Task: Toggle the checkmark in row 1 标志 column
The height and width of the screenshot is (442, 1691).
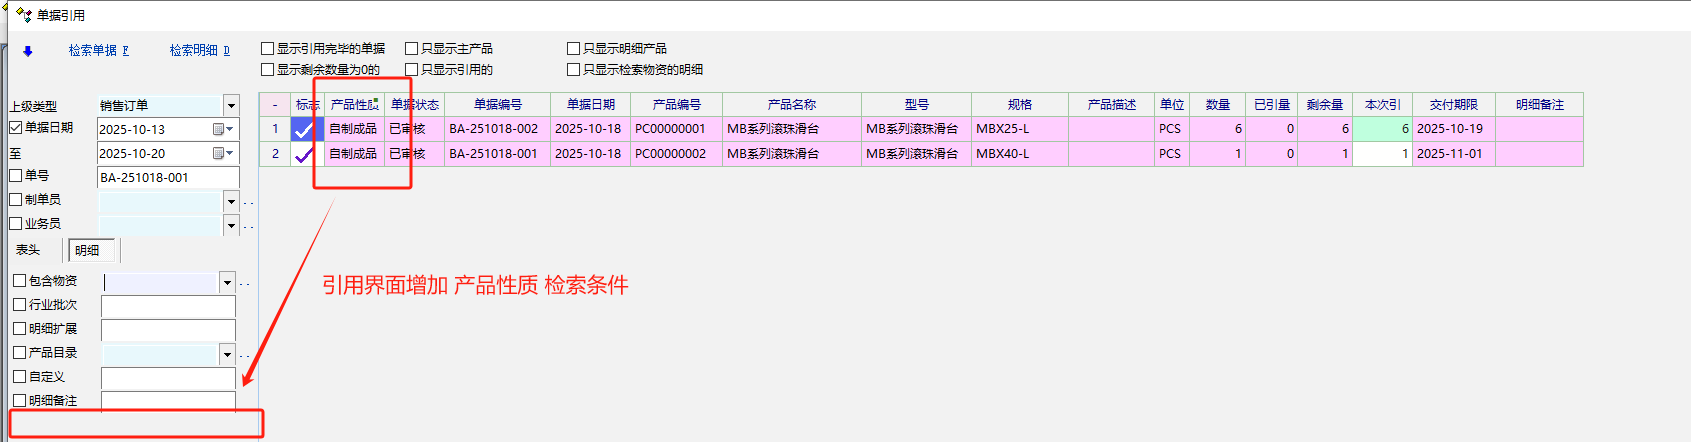Action: pyautogui.click(x=303, y=129)
